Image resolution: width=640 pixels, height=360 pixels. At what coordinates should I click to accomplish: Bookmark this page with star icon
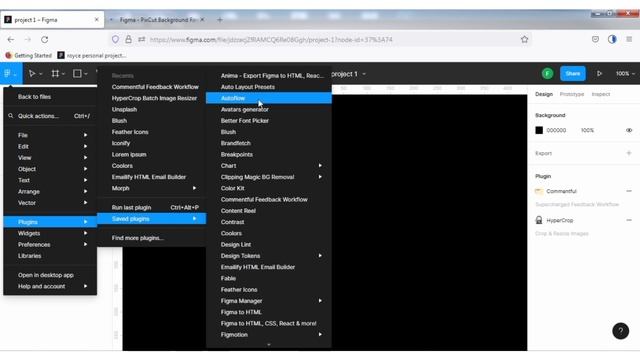524,40
